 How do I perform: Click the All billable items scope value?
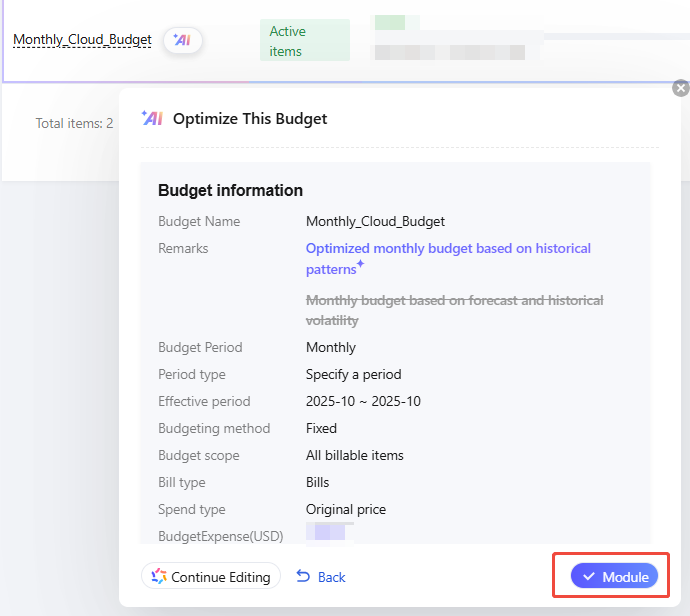(x=355, y=455)
